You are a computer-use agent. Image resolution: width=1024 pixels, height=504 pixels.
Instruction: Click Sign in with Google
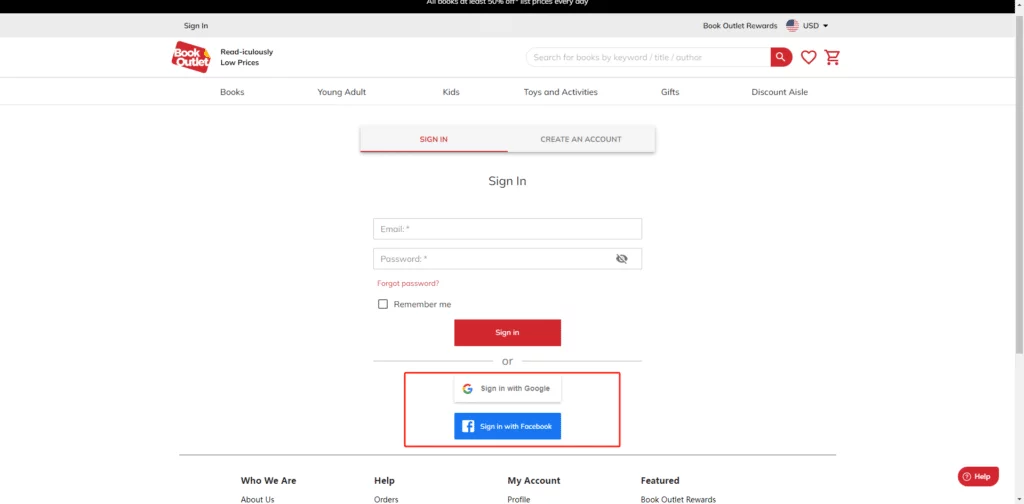pos(507,388)
